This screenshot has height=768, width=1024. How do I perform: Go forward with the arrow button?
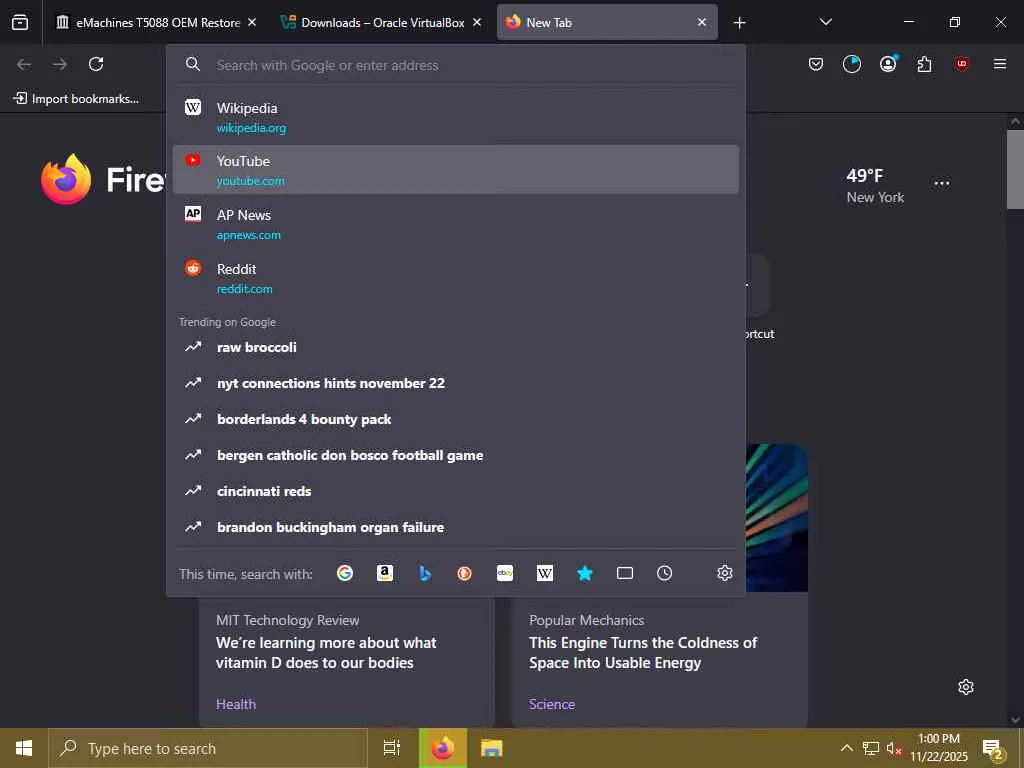60,64
